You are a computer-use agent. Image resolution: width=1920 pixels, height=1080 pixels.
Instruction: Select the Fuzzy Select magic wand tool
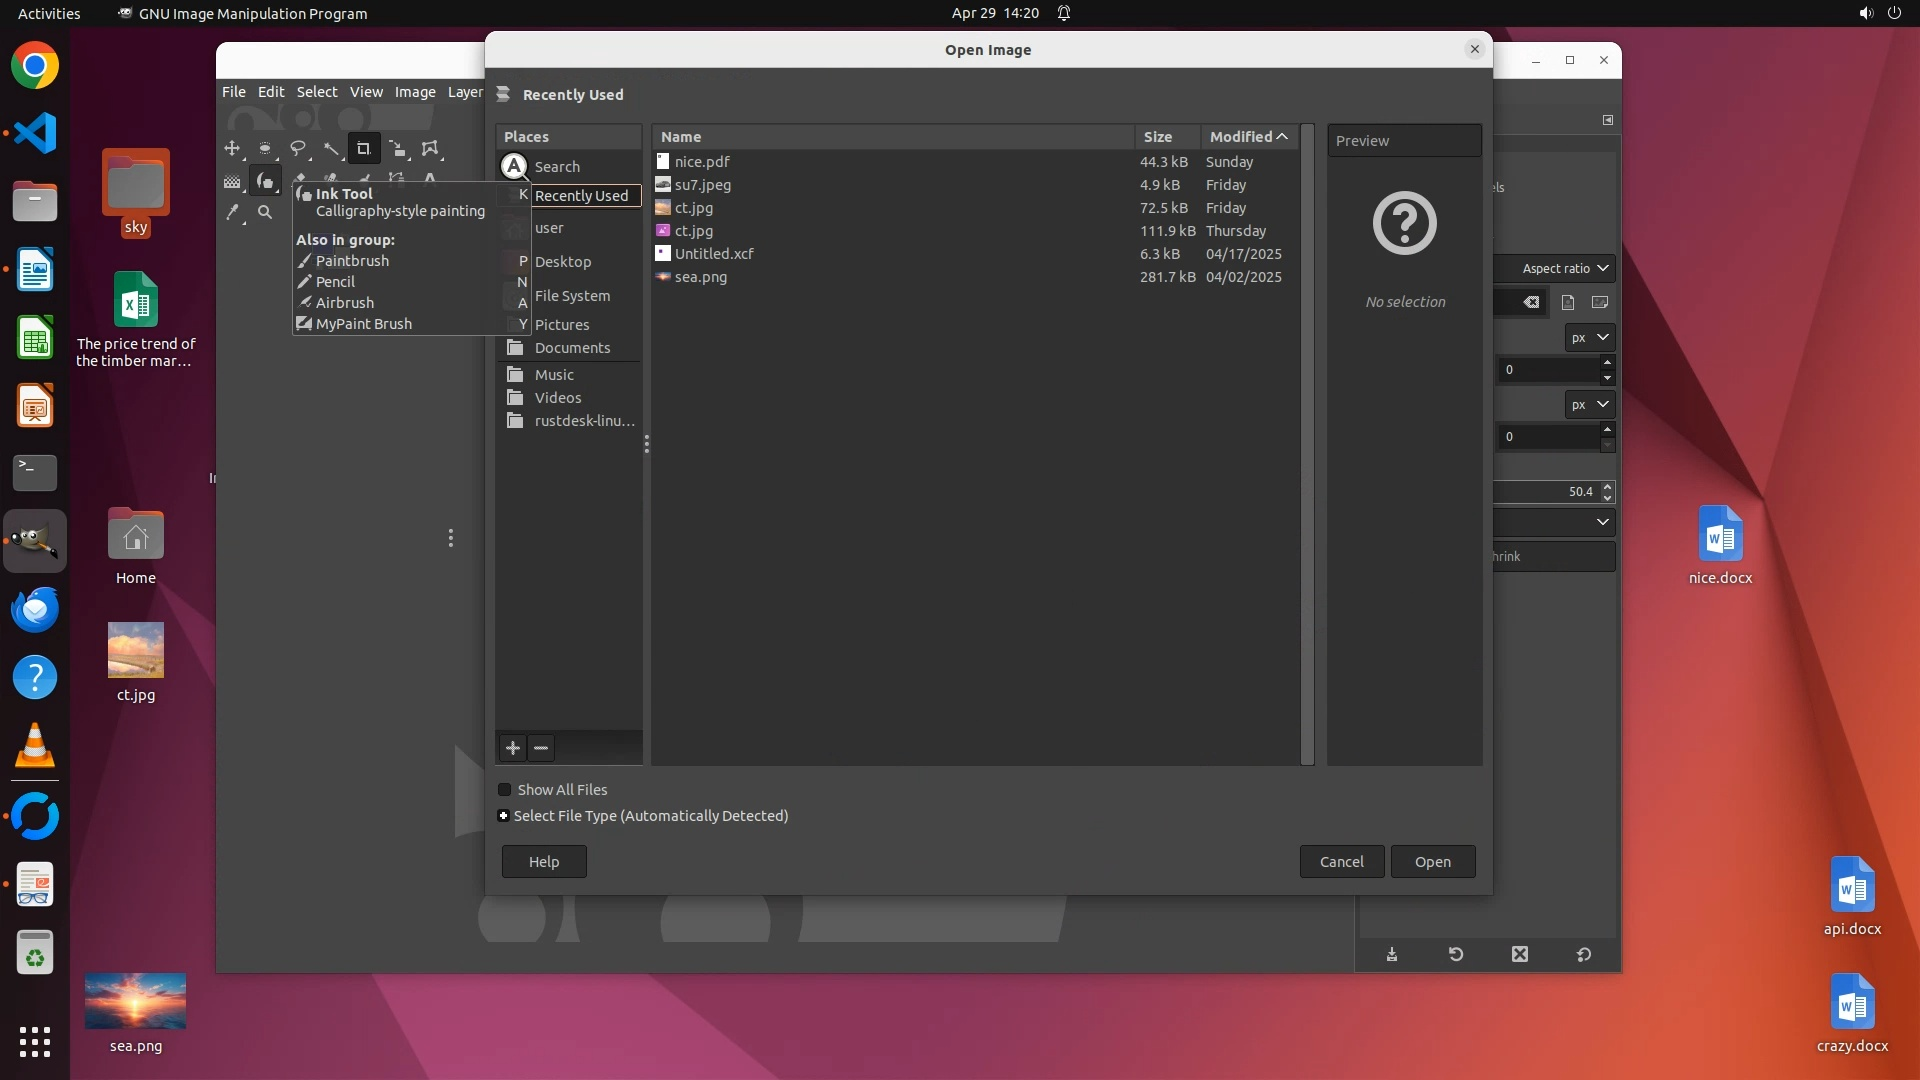pos(331,149)
